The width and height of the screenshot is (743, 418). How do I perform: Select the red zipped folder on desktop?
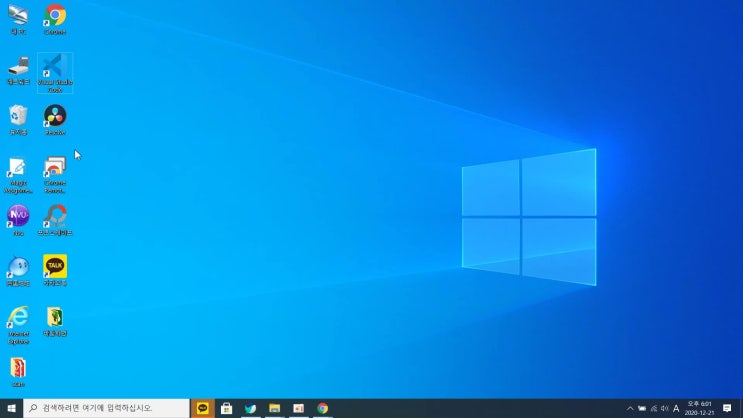[x=18, y=372]
